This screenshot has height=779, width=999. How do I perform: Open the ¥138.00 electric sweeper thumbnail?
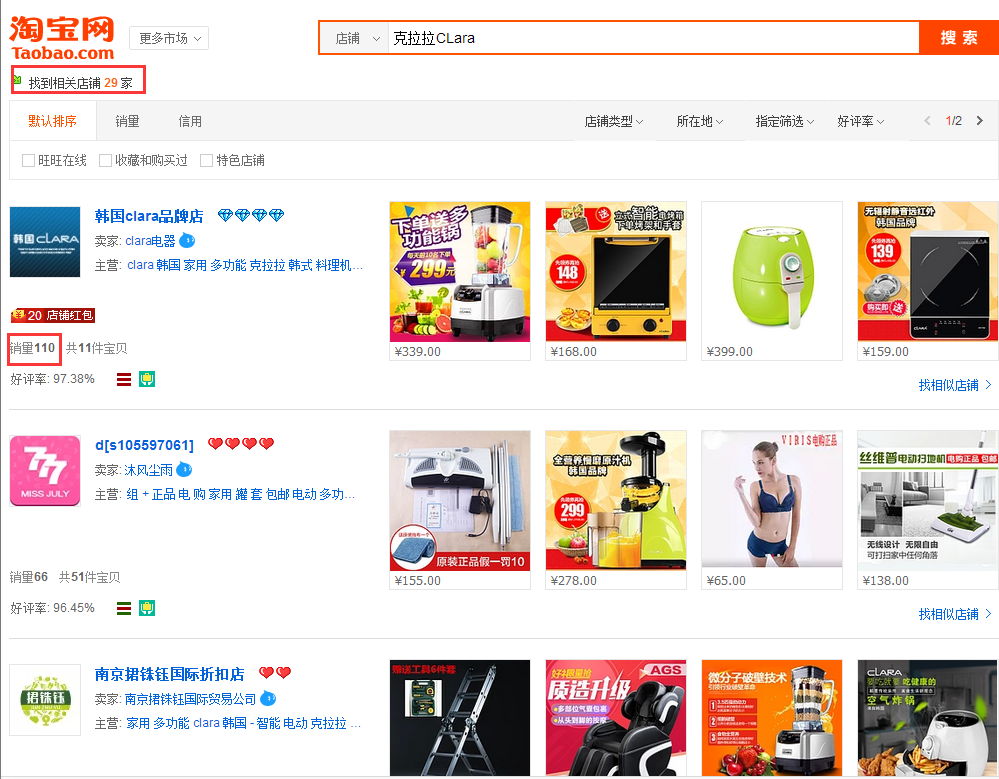coord(928,501)
